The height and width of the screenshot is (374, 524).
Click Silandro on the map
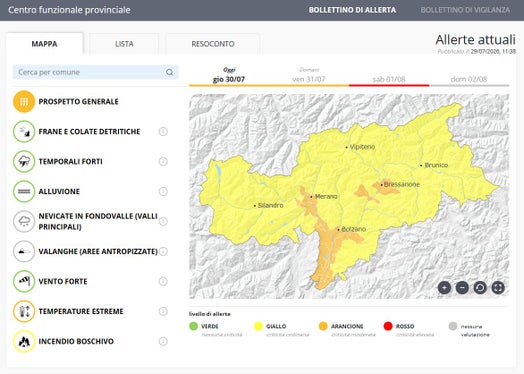click(268, 205)
